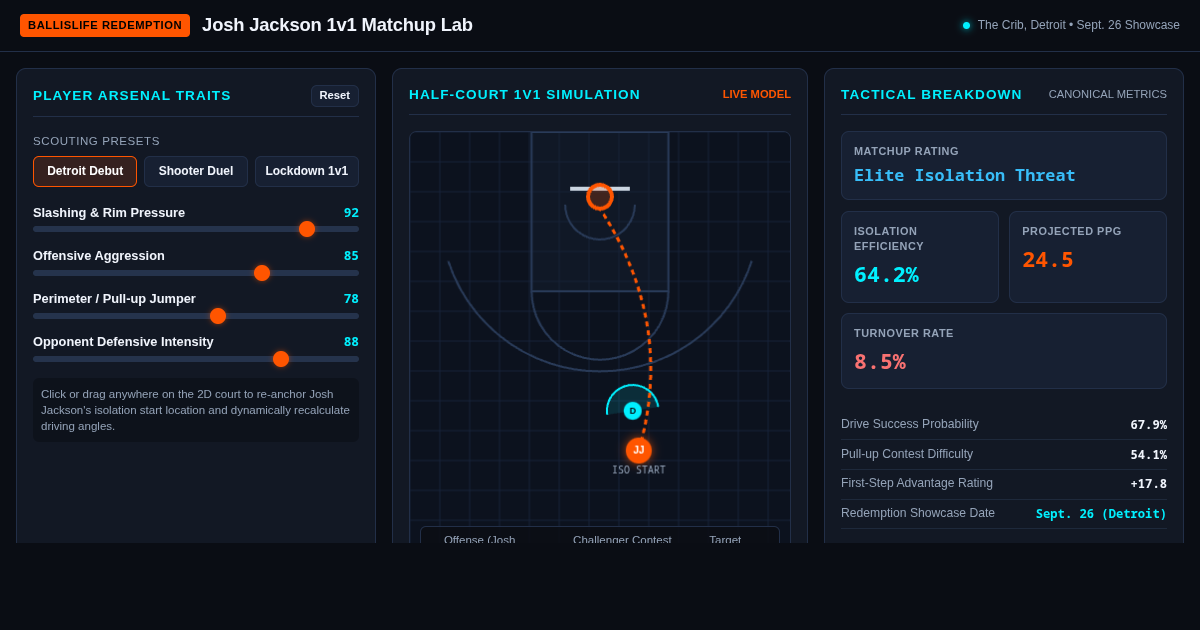This screenshot has height=630, width=1200.
Task: Click the Sept. 26 (Detroit) date value
Action: [1101, 514]
